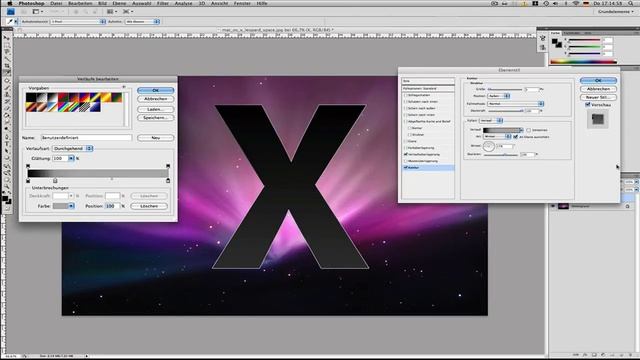Open the Datei menu
The height and width of the screenshot is (360, 640).
coord(56,3)
